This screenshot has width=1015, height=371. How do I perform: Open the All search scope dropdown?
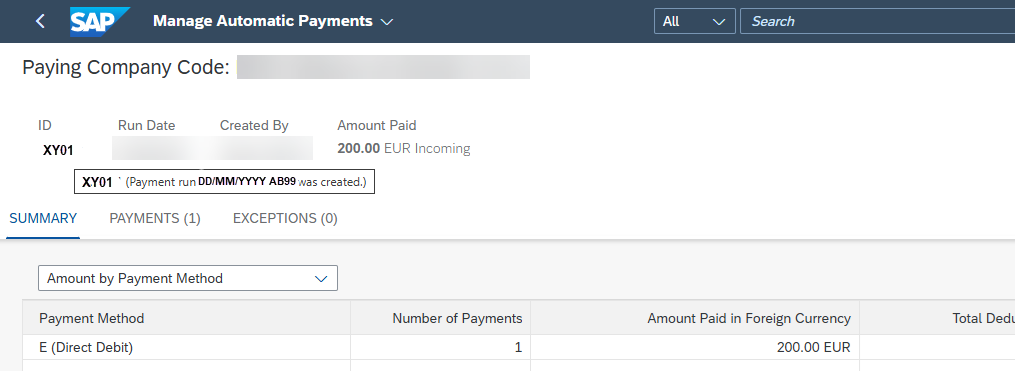[695, 21]
